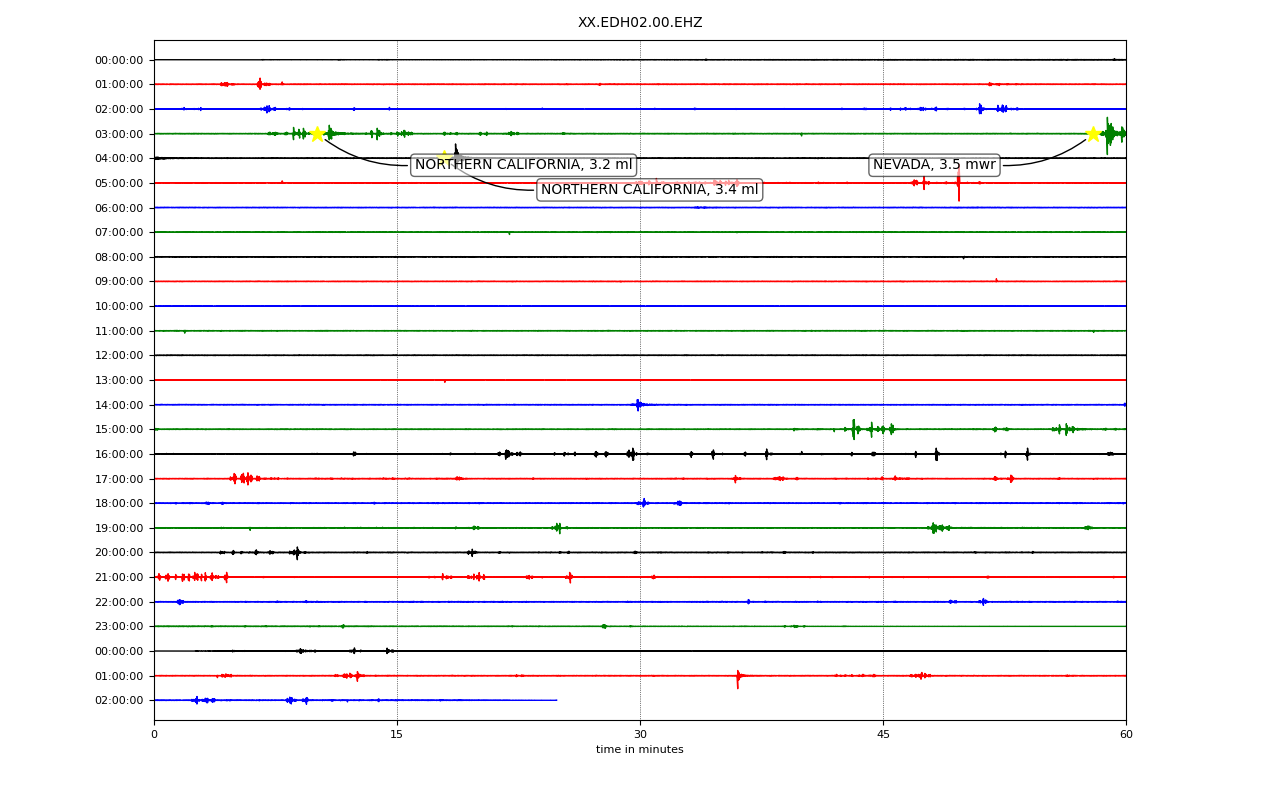
Task: Click the end of the blue 02:00:00 bottom trace
Action: (556, 700)
